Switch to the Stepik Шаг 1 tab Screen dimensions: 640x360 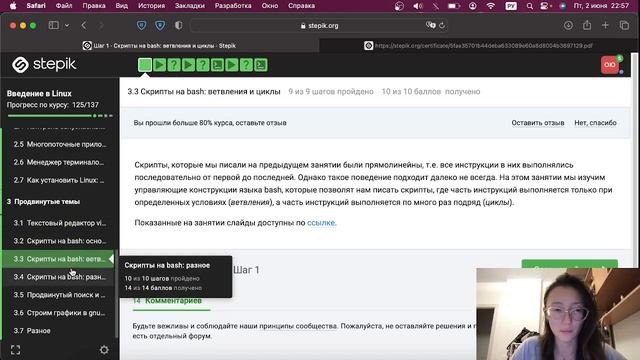pyautogui.click(x=160, y=46)
